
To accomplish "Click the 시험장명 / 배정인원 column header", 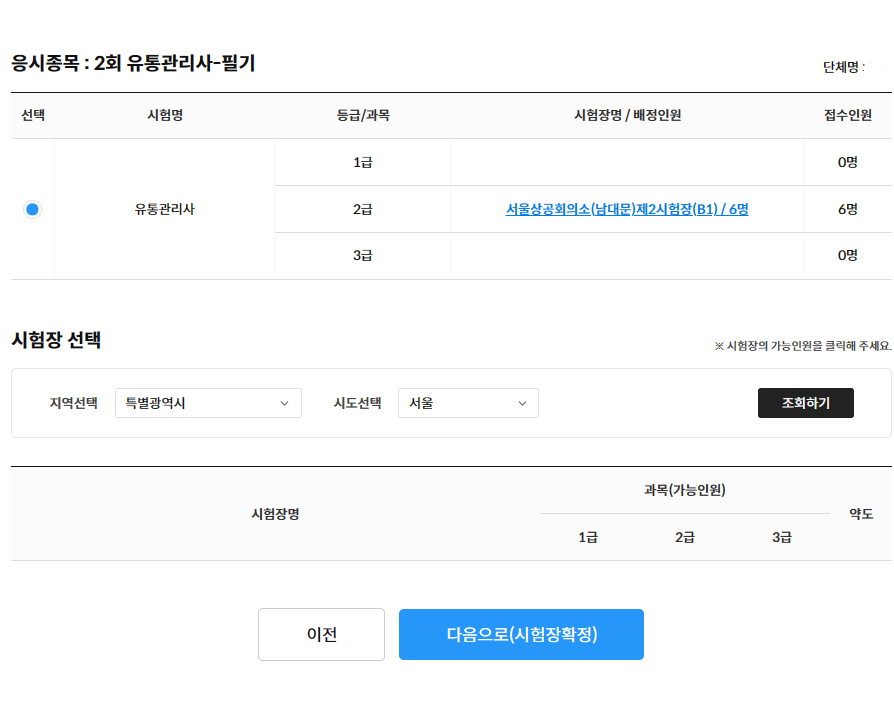I will pos(627,115).
